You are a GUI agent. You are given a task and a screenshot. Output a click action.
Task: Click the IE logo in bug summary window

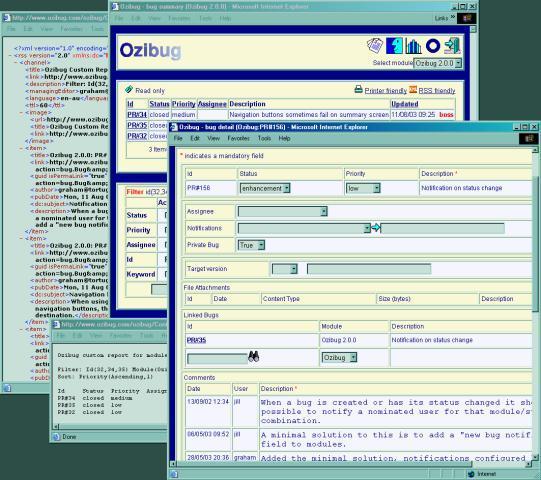pos(466,18)
